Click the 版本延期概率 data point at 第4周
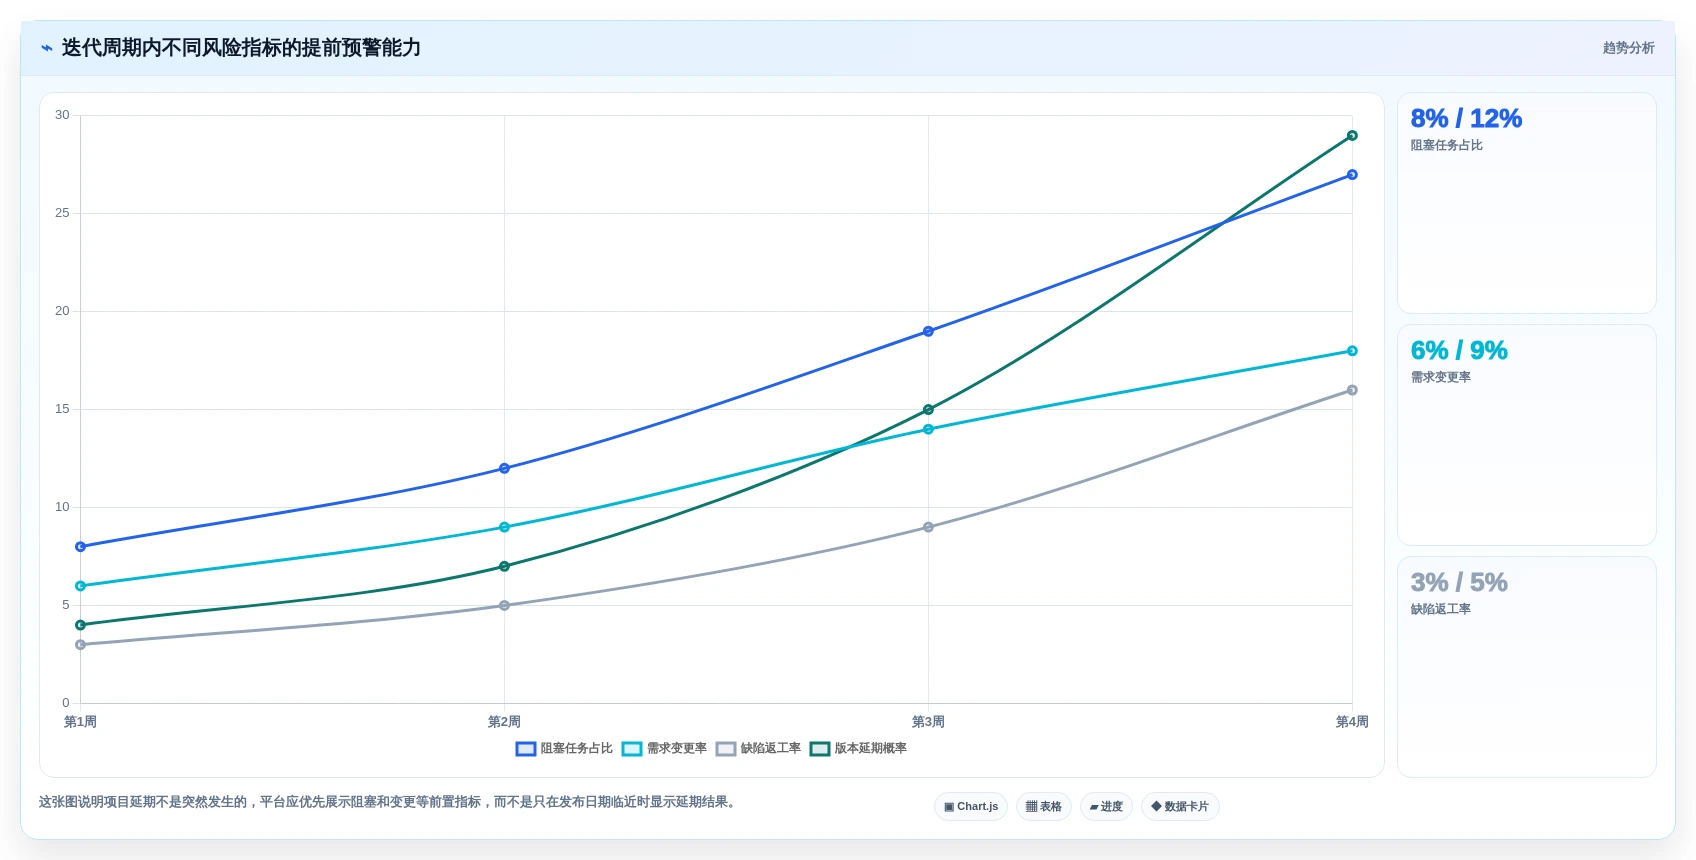This screenshot has height=860, width=1696. click(x=1352, y=136)
